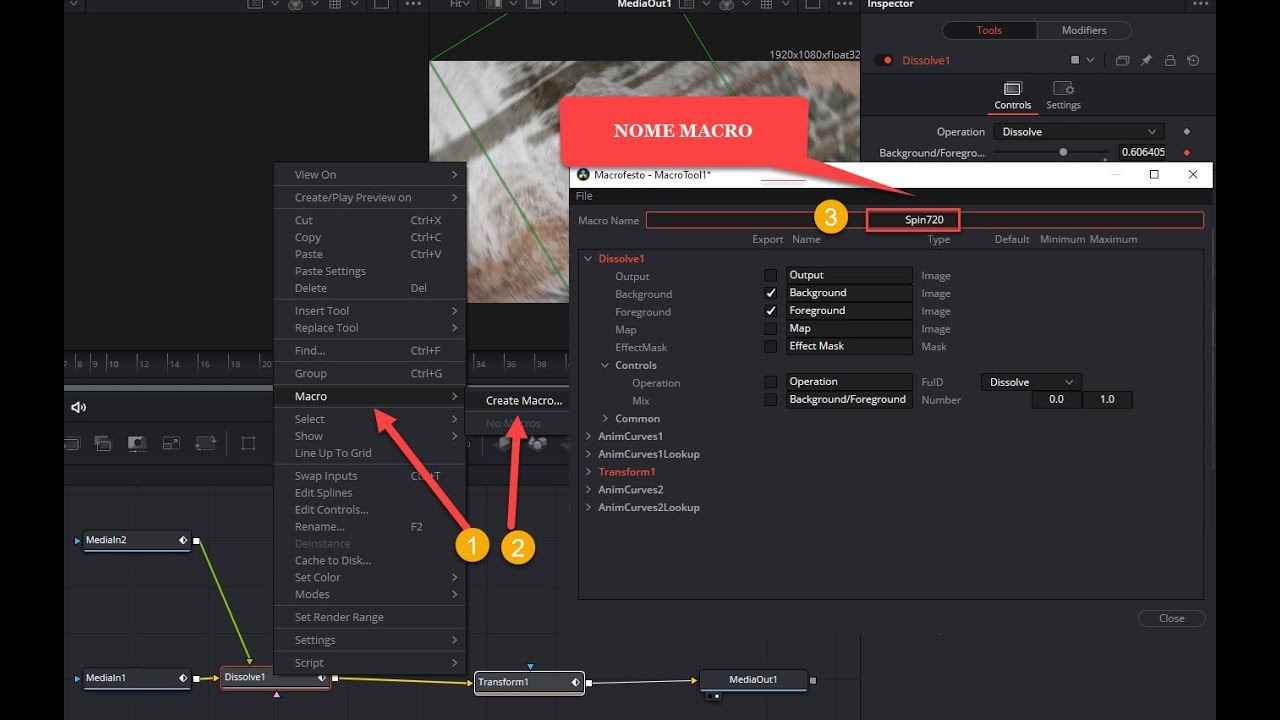The image size is (1280, 720).
Task: Choose Rename... in the context menu
Action: point(370,527)
